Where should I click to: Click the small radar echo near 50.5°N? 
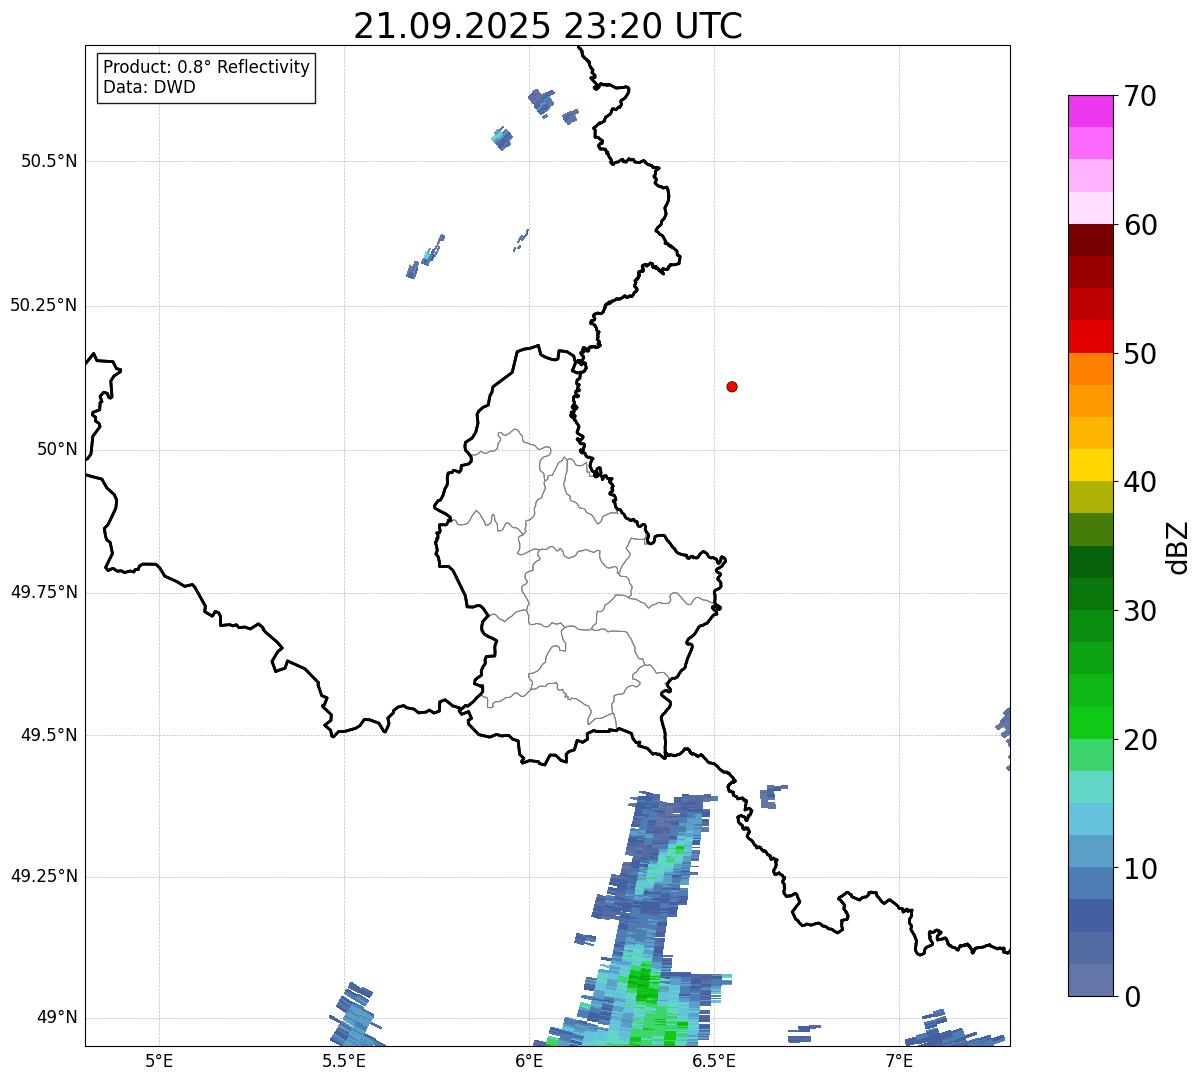tap(503, 138)
